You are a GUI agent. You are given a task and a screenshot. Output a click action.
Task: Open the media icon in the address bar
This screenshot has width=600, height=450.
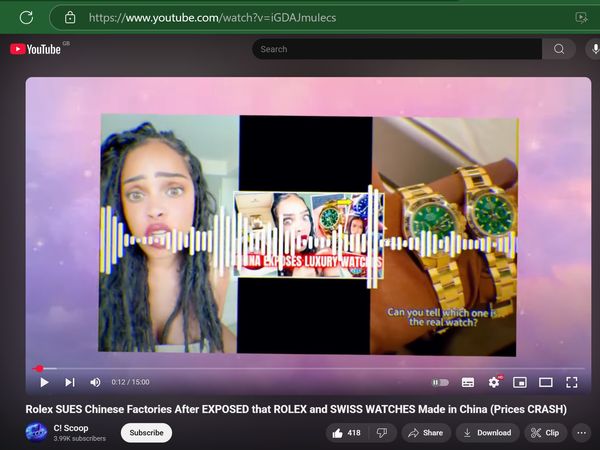pos(582,17)
